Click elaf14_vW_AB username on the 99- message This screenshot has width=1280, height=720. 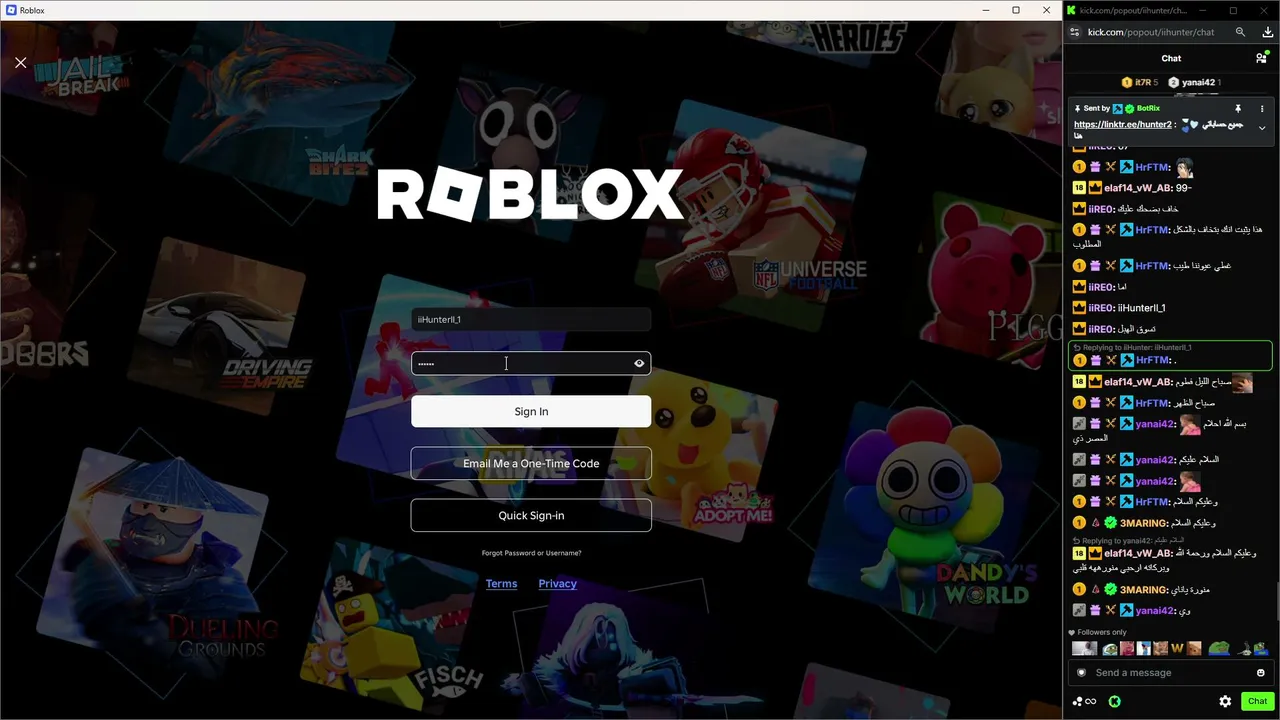[1139, 188]
